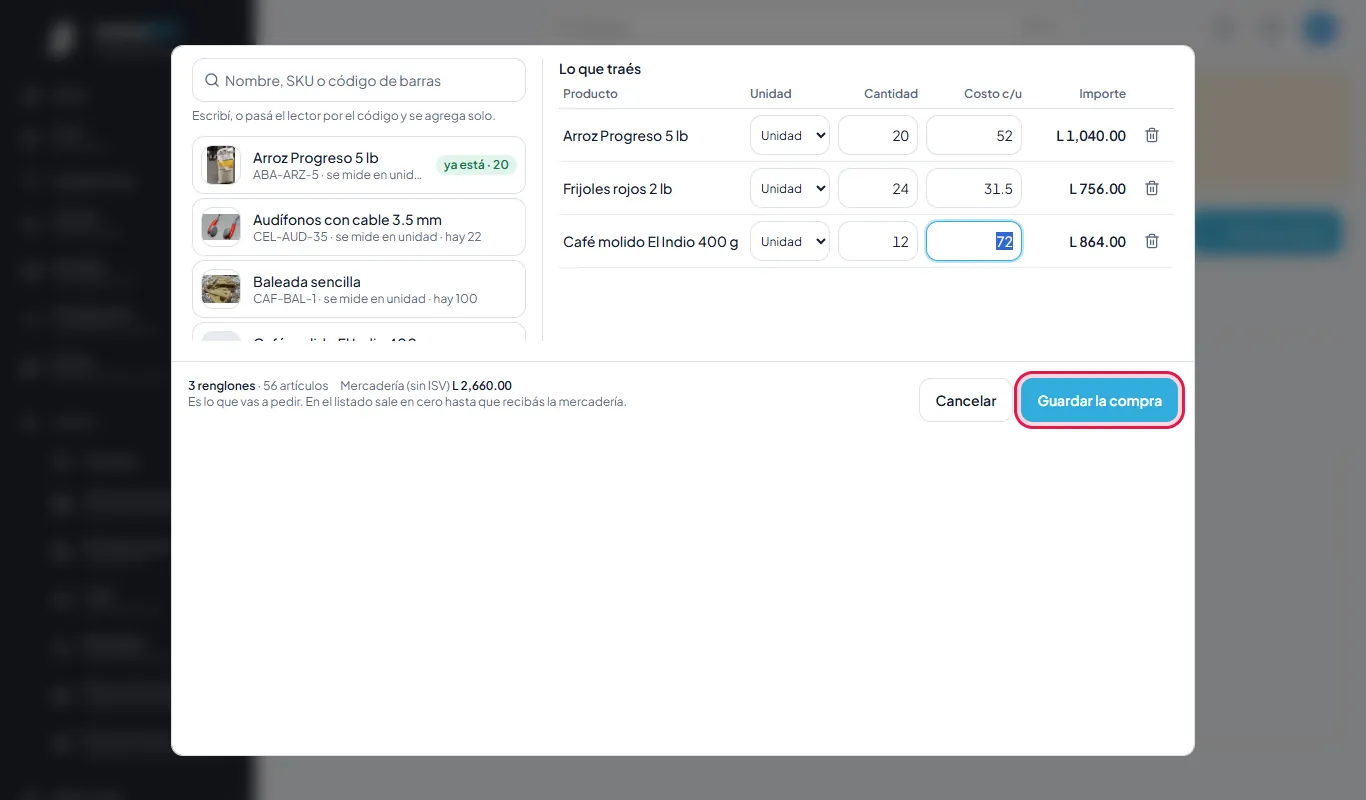Image resolution: width=1366 pixels, height=800 pixels.
Task: Edit the unit cost for Arroz Progreso
Action: (x=974, y=135)
